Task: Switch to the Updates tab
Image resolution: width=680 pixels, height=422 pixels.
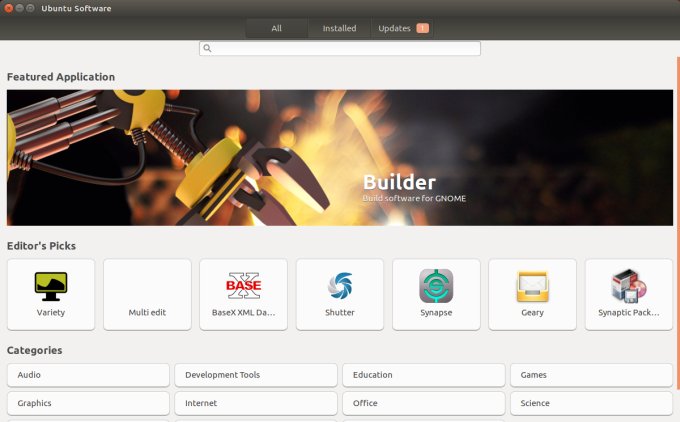Action: coord(402,28)
